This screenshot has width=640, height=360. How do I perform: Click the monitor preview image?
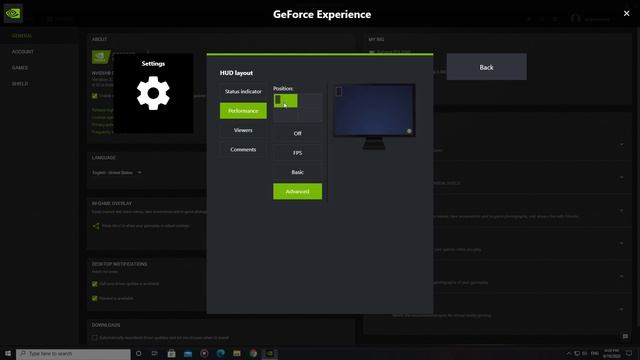374,116
